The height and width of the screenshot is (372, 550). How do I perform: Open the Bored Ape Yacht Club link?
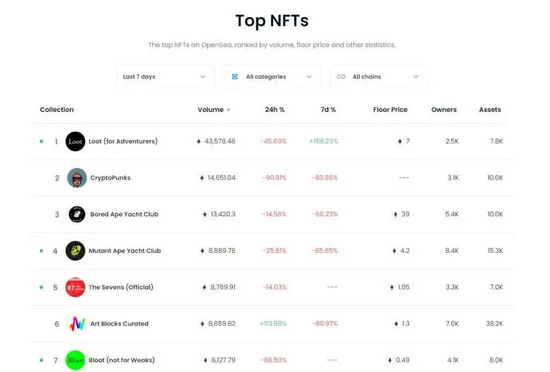(x=124, y=214)
